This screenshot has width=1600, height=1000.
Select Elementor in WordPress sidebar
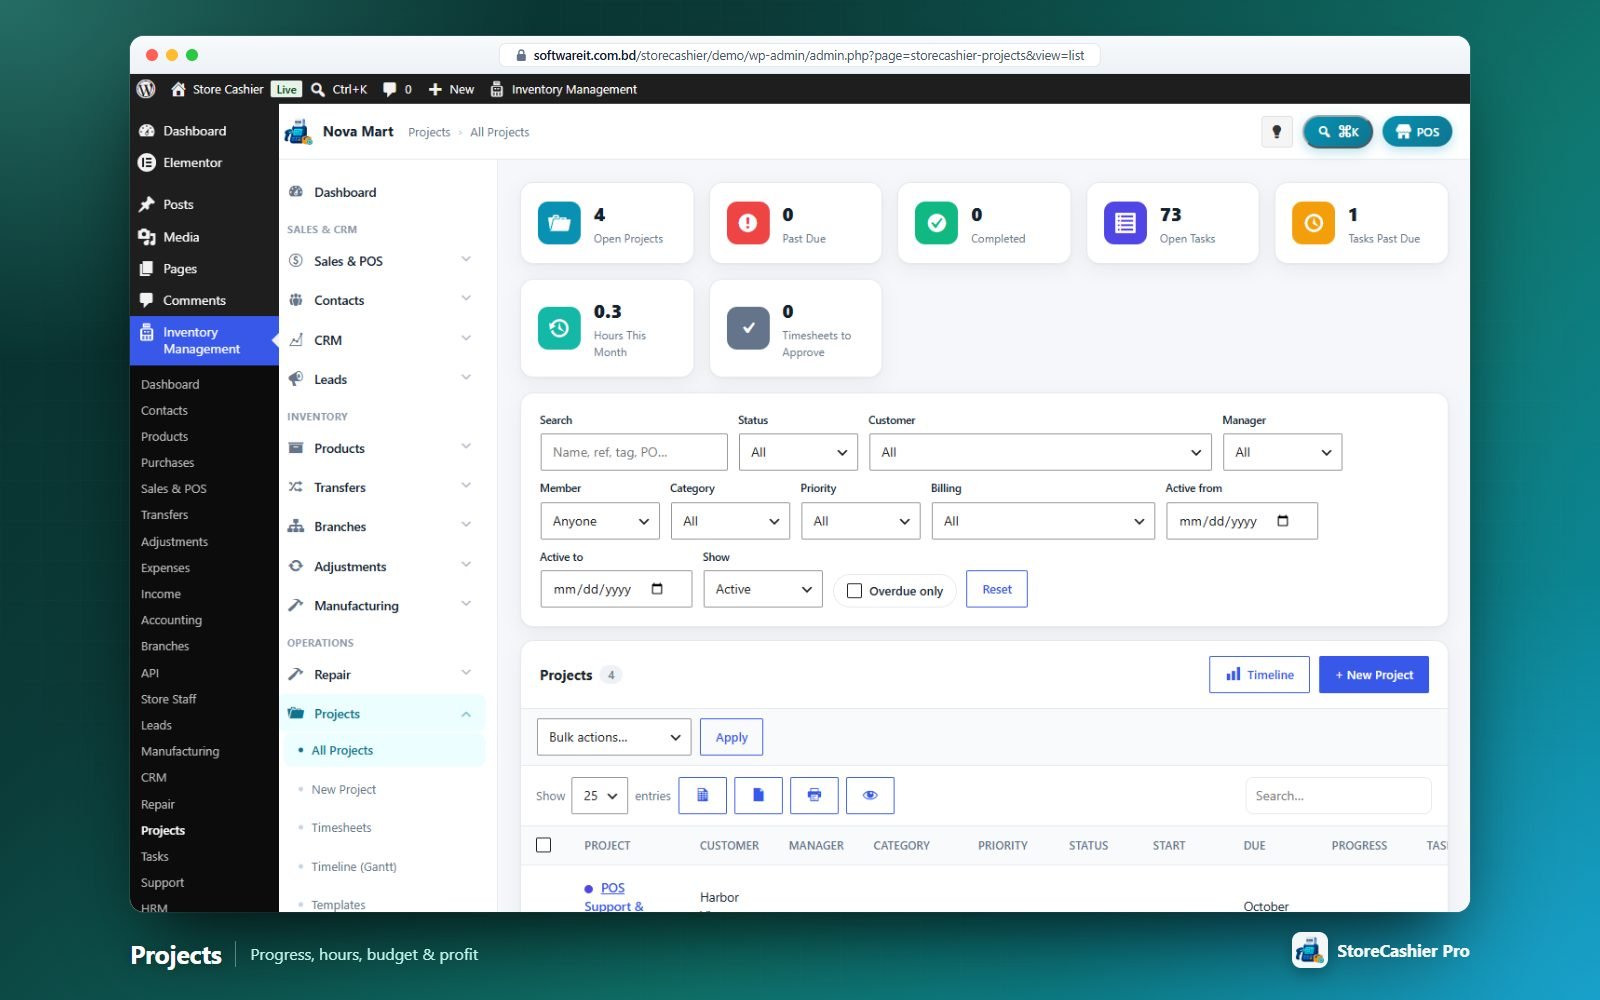tap(192, 163)
